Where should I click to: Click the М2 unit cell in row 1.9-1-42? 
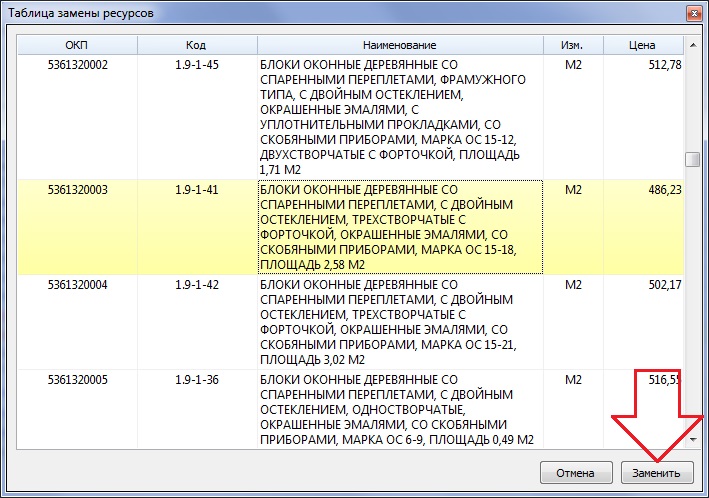(573, 322)
